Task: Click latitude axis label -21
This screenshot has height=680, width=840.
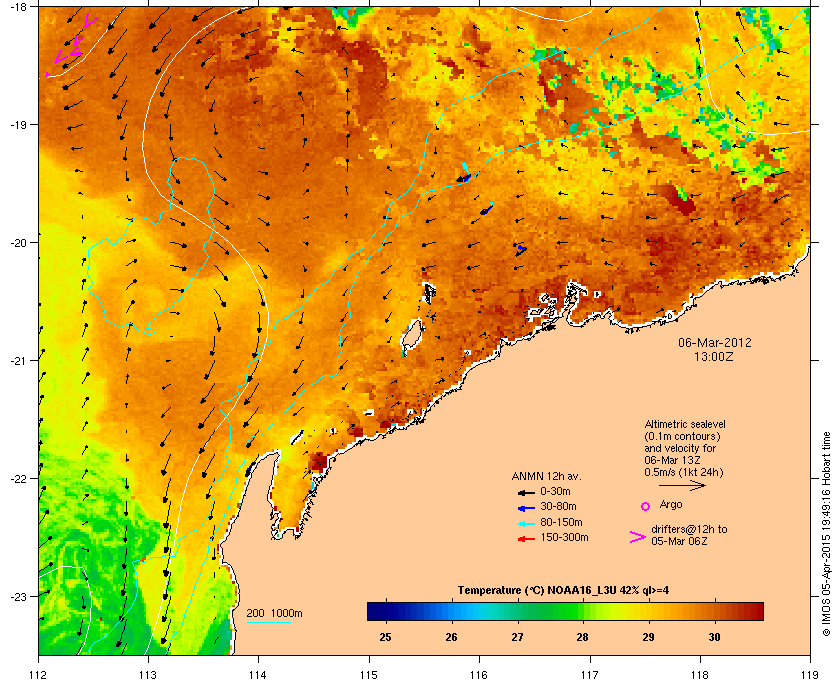Action: point(18,361)
